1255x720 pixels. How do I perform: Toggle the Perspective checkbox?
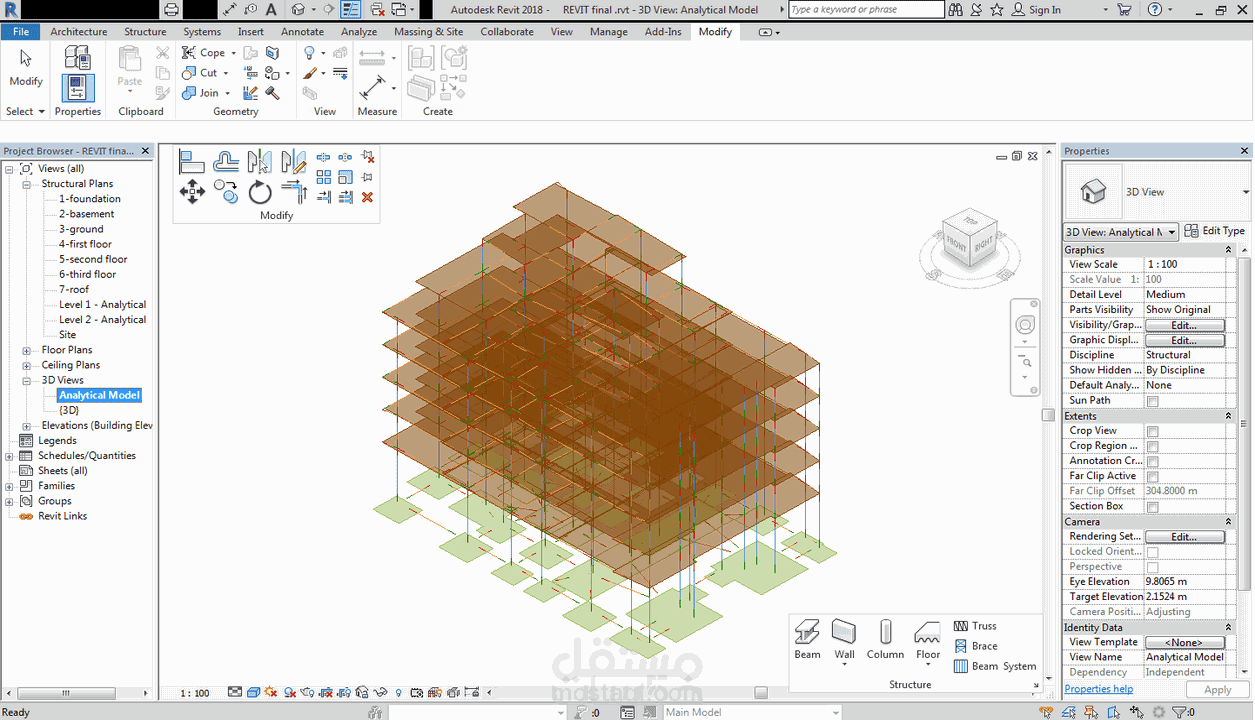pyautogui.click(x=1152, y=567)
